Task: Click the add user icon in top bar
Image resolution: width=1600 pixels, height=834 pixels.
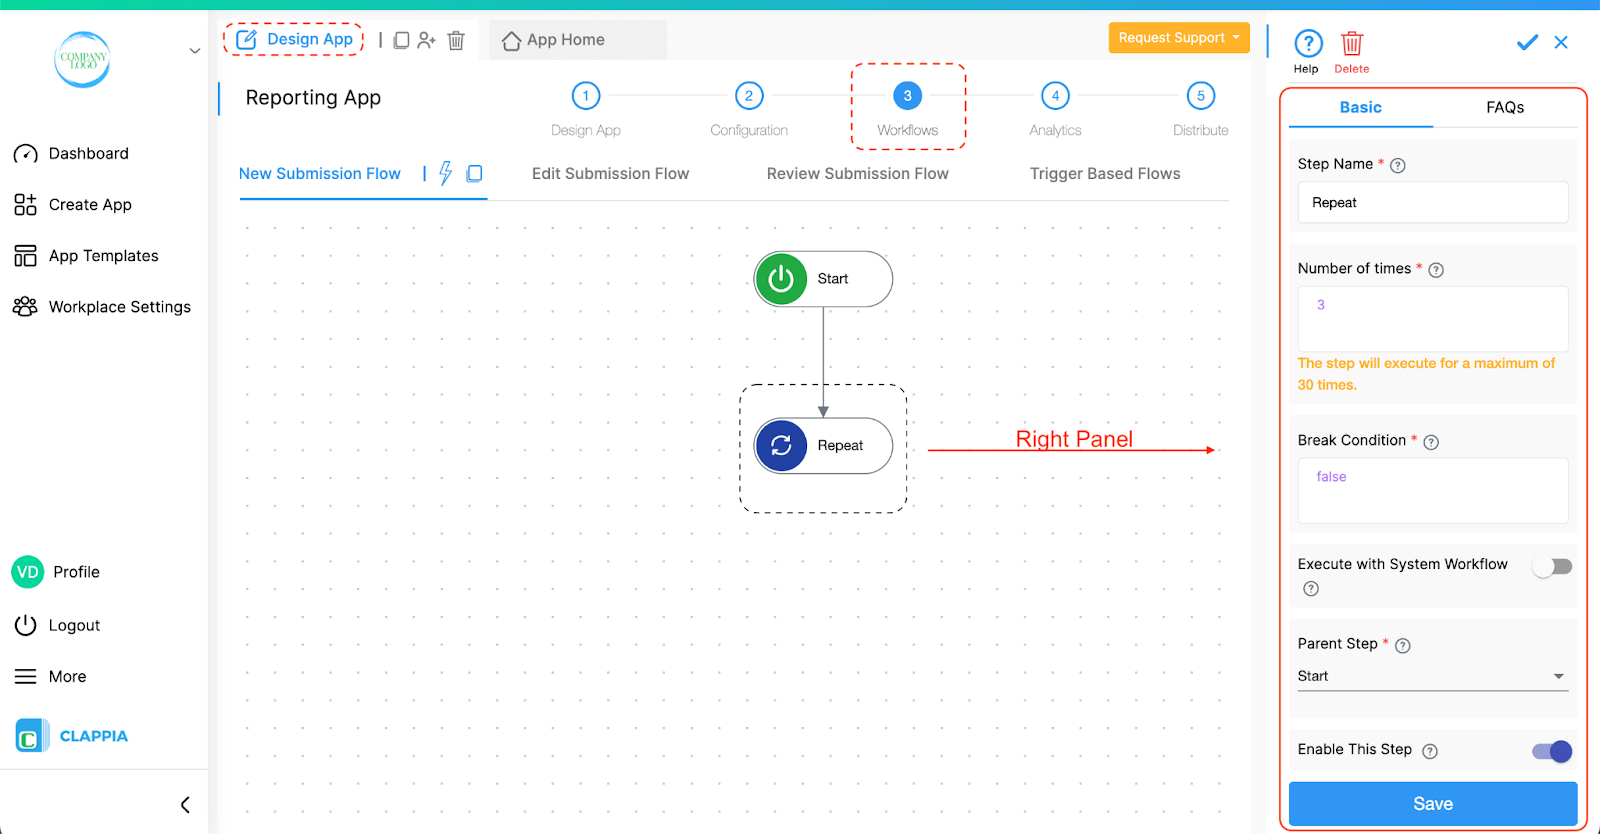Action: [x=427, y=40]
